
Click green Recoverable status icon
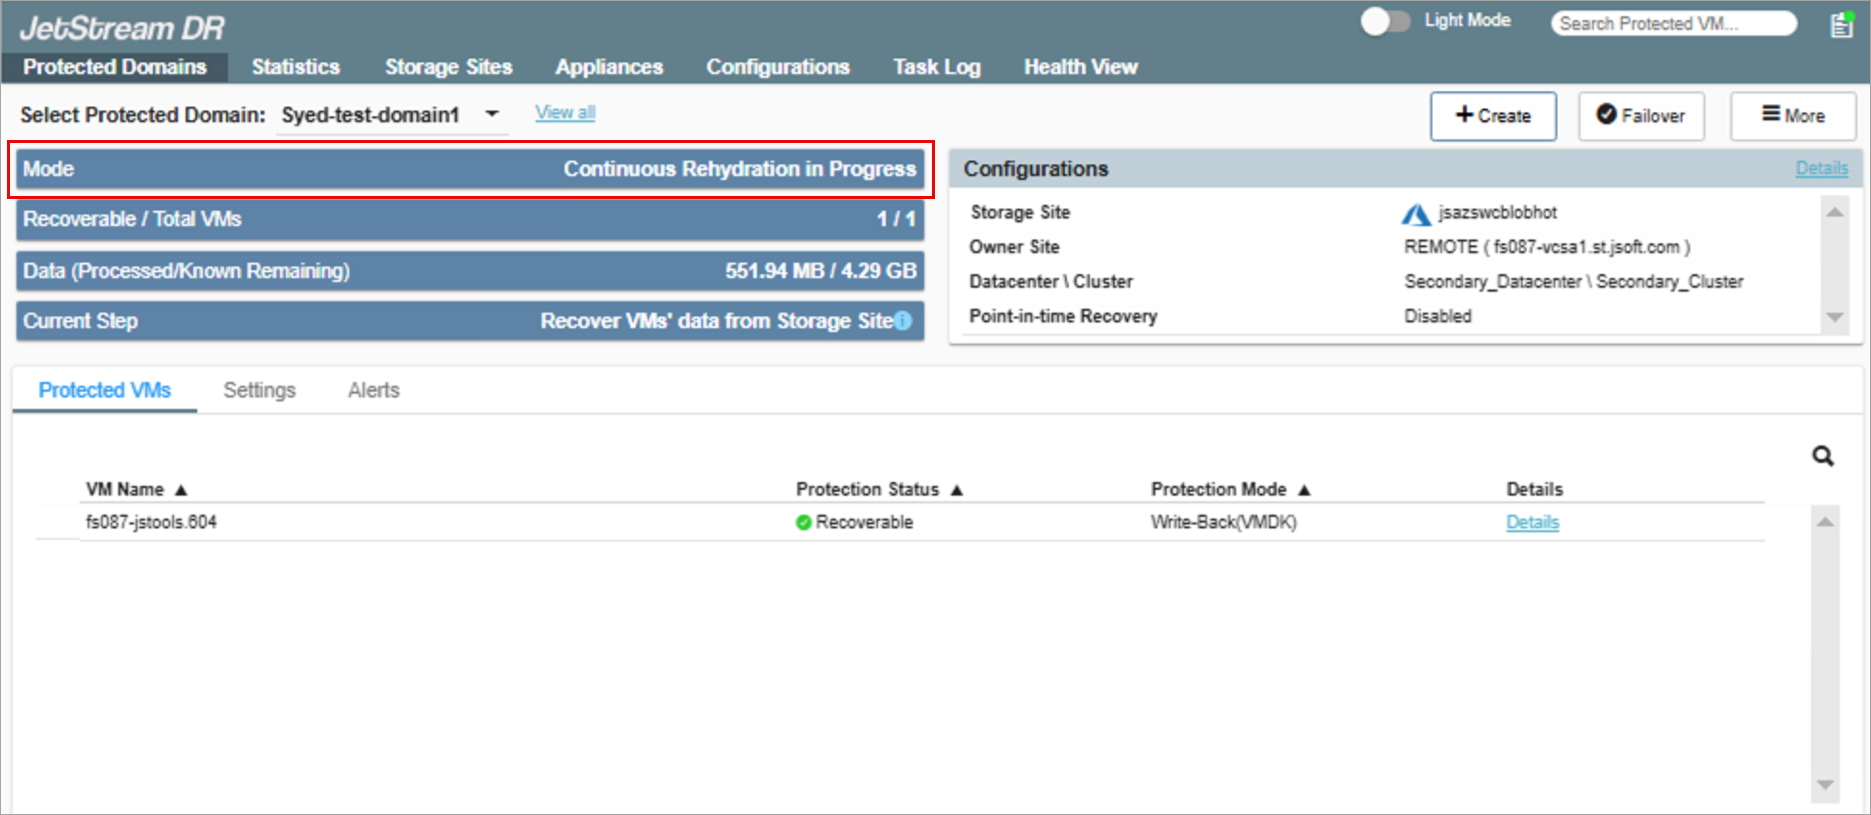(x=803, y=522)
